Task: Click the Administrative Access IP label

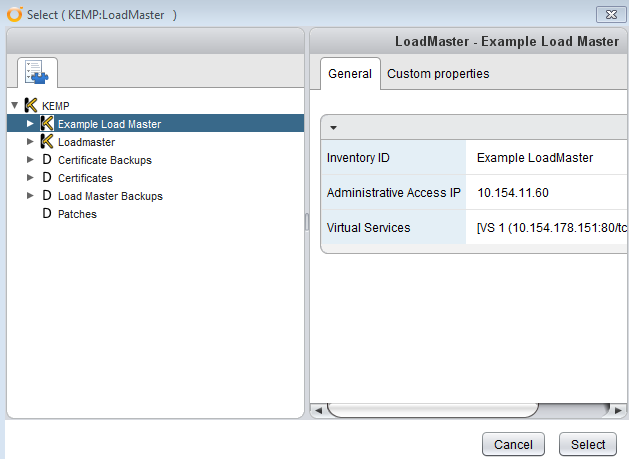Action: click(394, 193)
